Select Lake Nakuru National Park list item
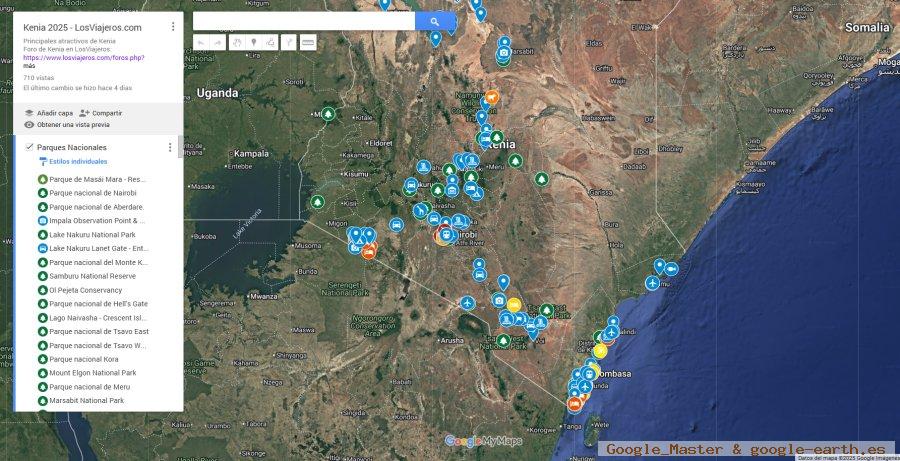Screen dimensions: 900x461 [87, 234]
